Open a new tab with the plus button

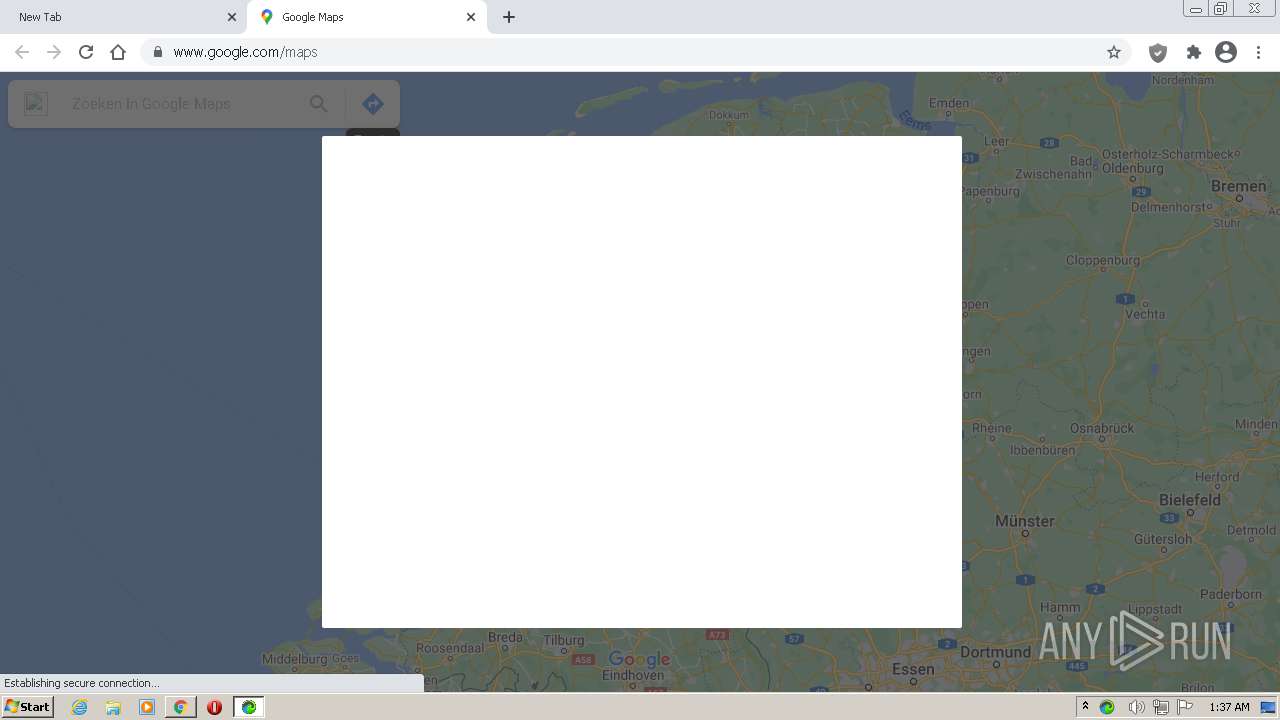508,17
